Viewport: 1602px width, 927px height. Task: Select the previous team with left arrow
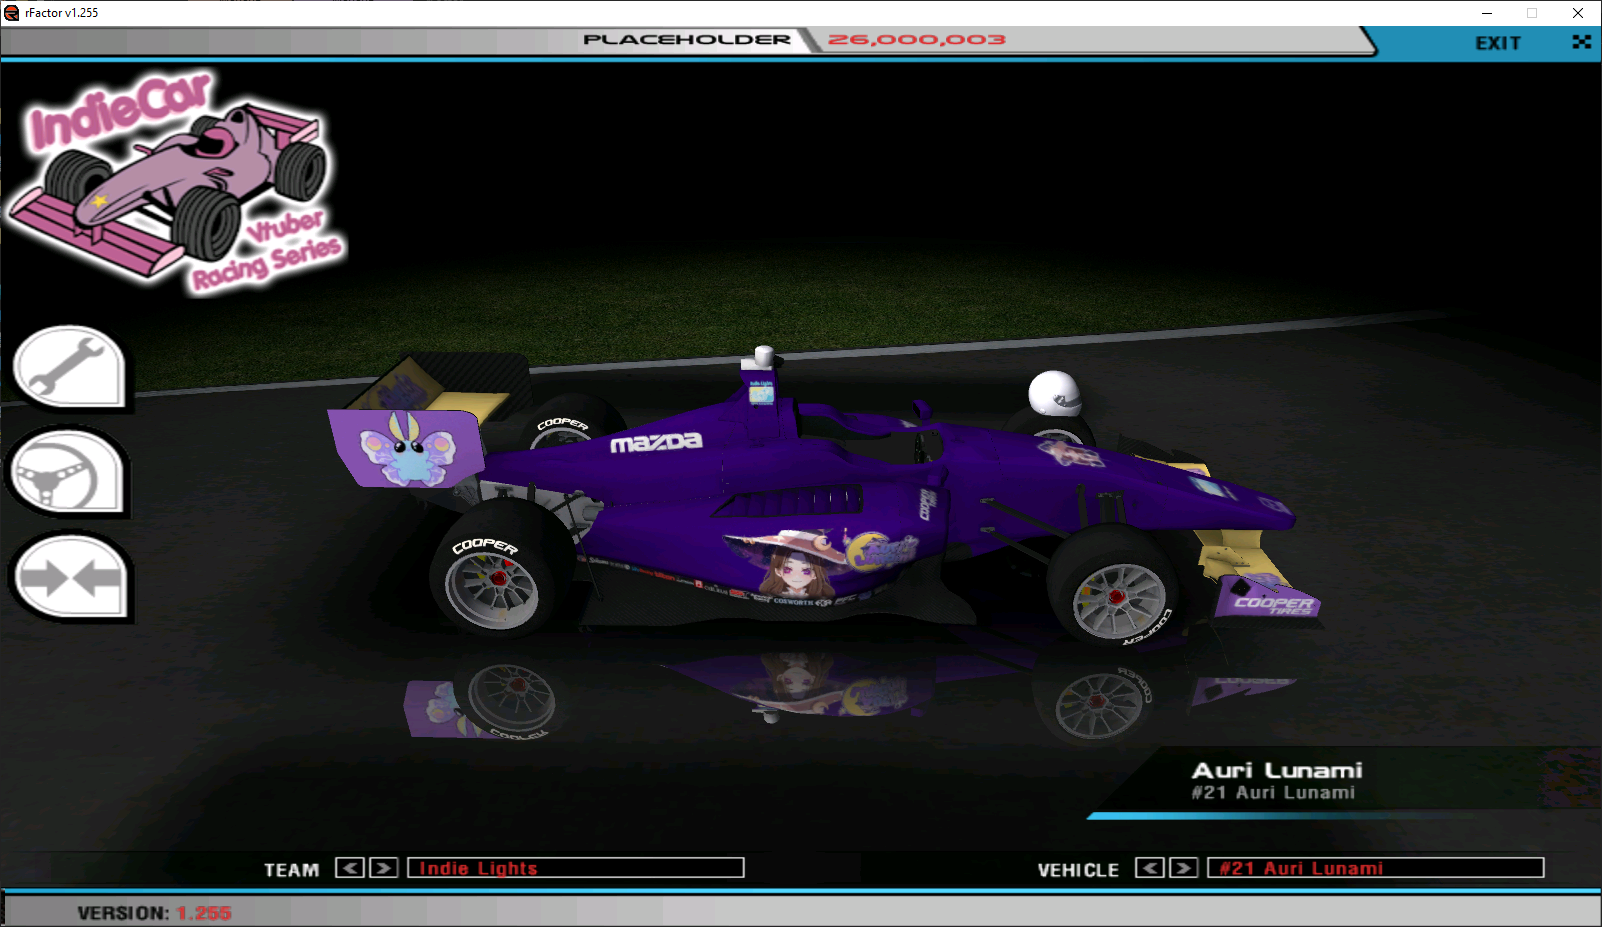[349, 868]
